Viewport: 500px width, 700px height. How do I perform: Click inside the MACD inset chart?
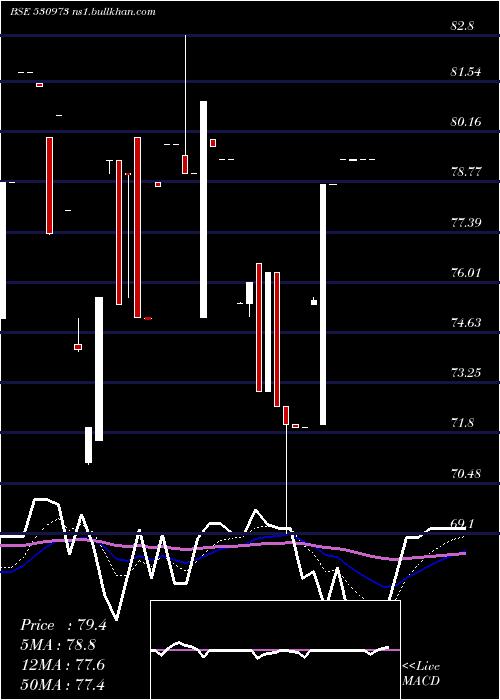[275, 650]
